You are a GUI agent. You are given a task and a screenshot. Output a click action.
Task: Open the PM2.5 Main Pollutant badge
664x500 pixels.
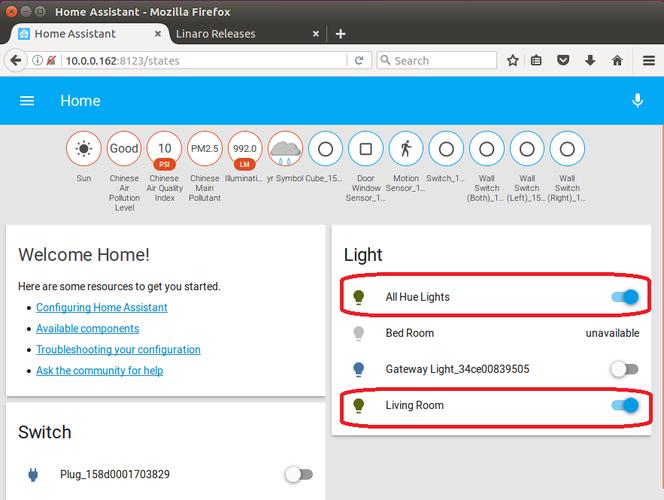click(205, 149)
